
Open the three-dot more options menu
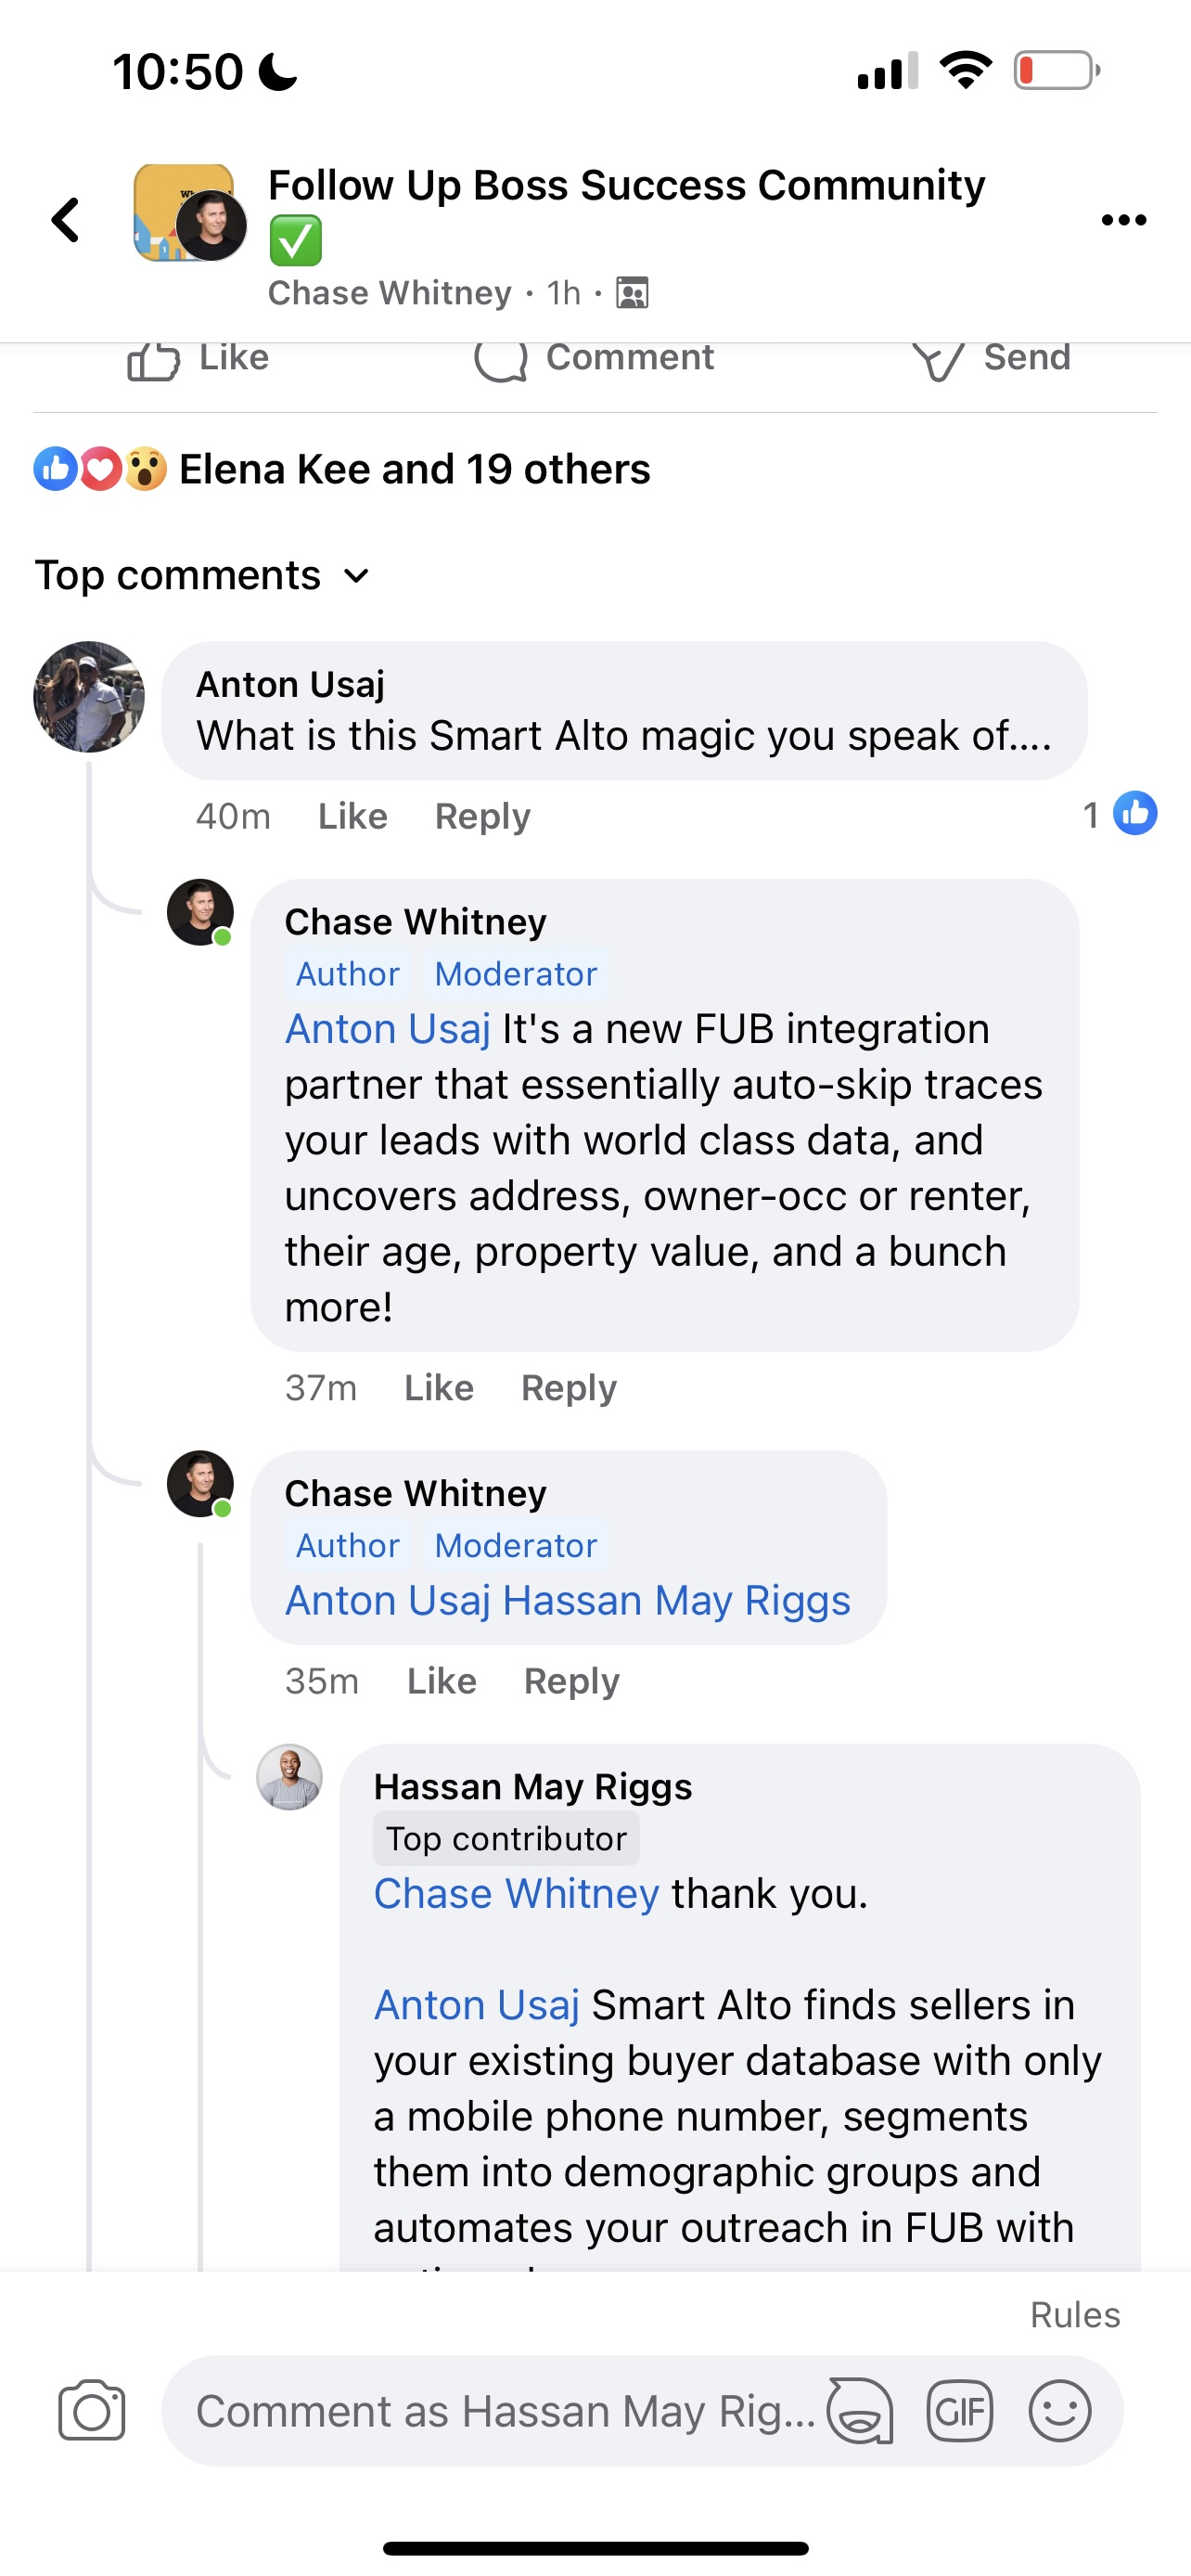(1123, 220)
